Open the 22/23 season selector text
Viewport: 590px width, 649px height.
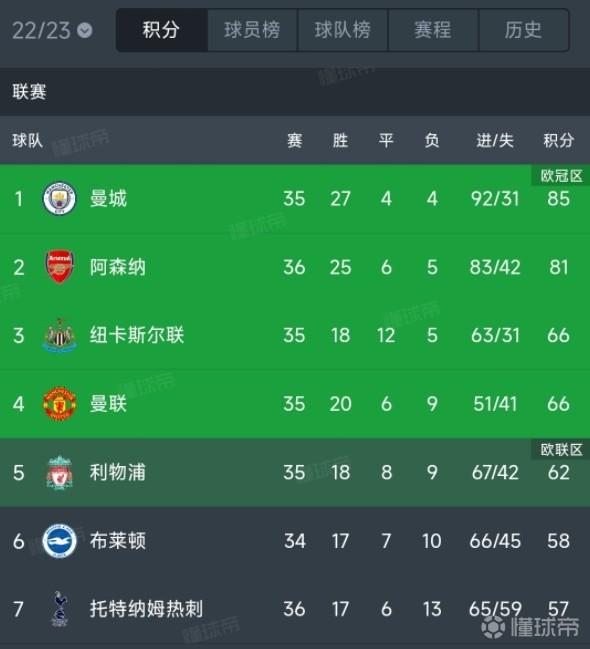pyautogui.click(x=41, y=30)
